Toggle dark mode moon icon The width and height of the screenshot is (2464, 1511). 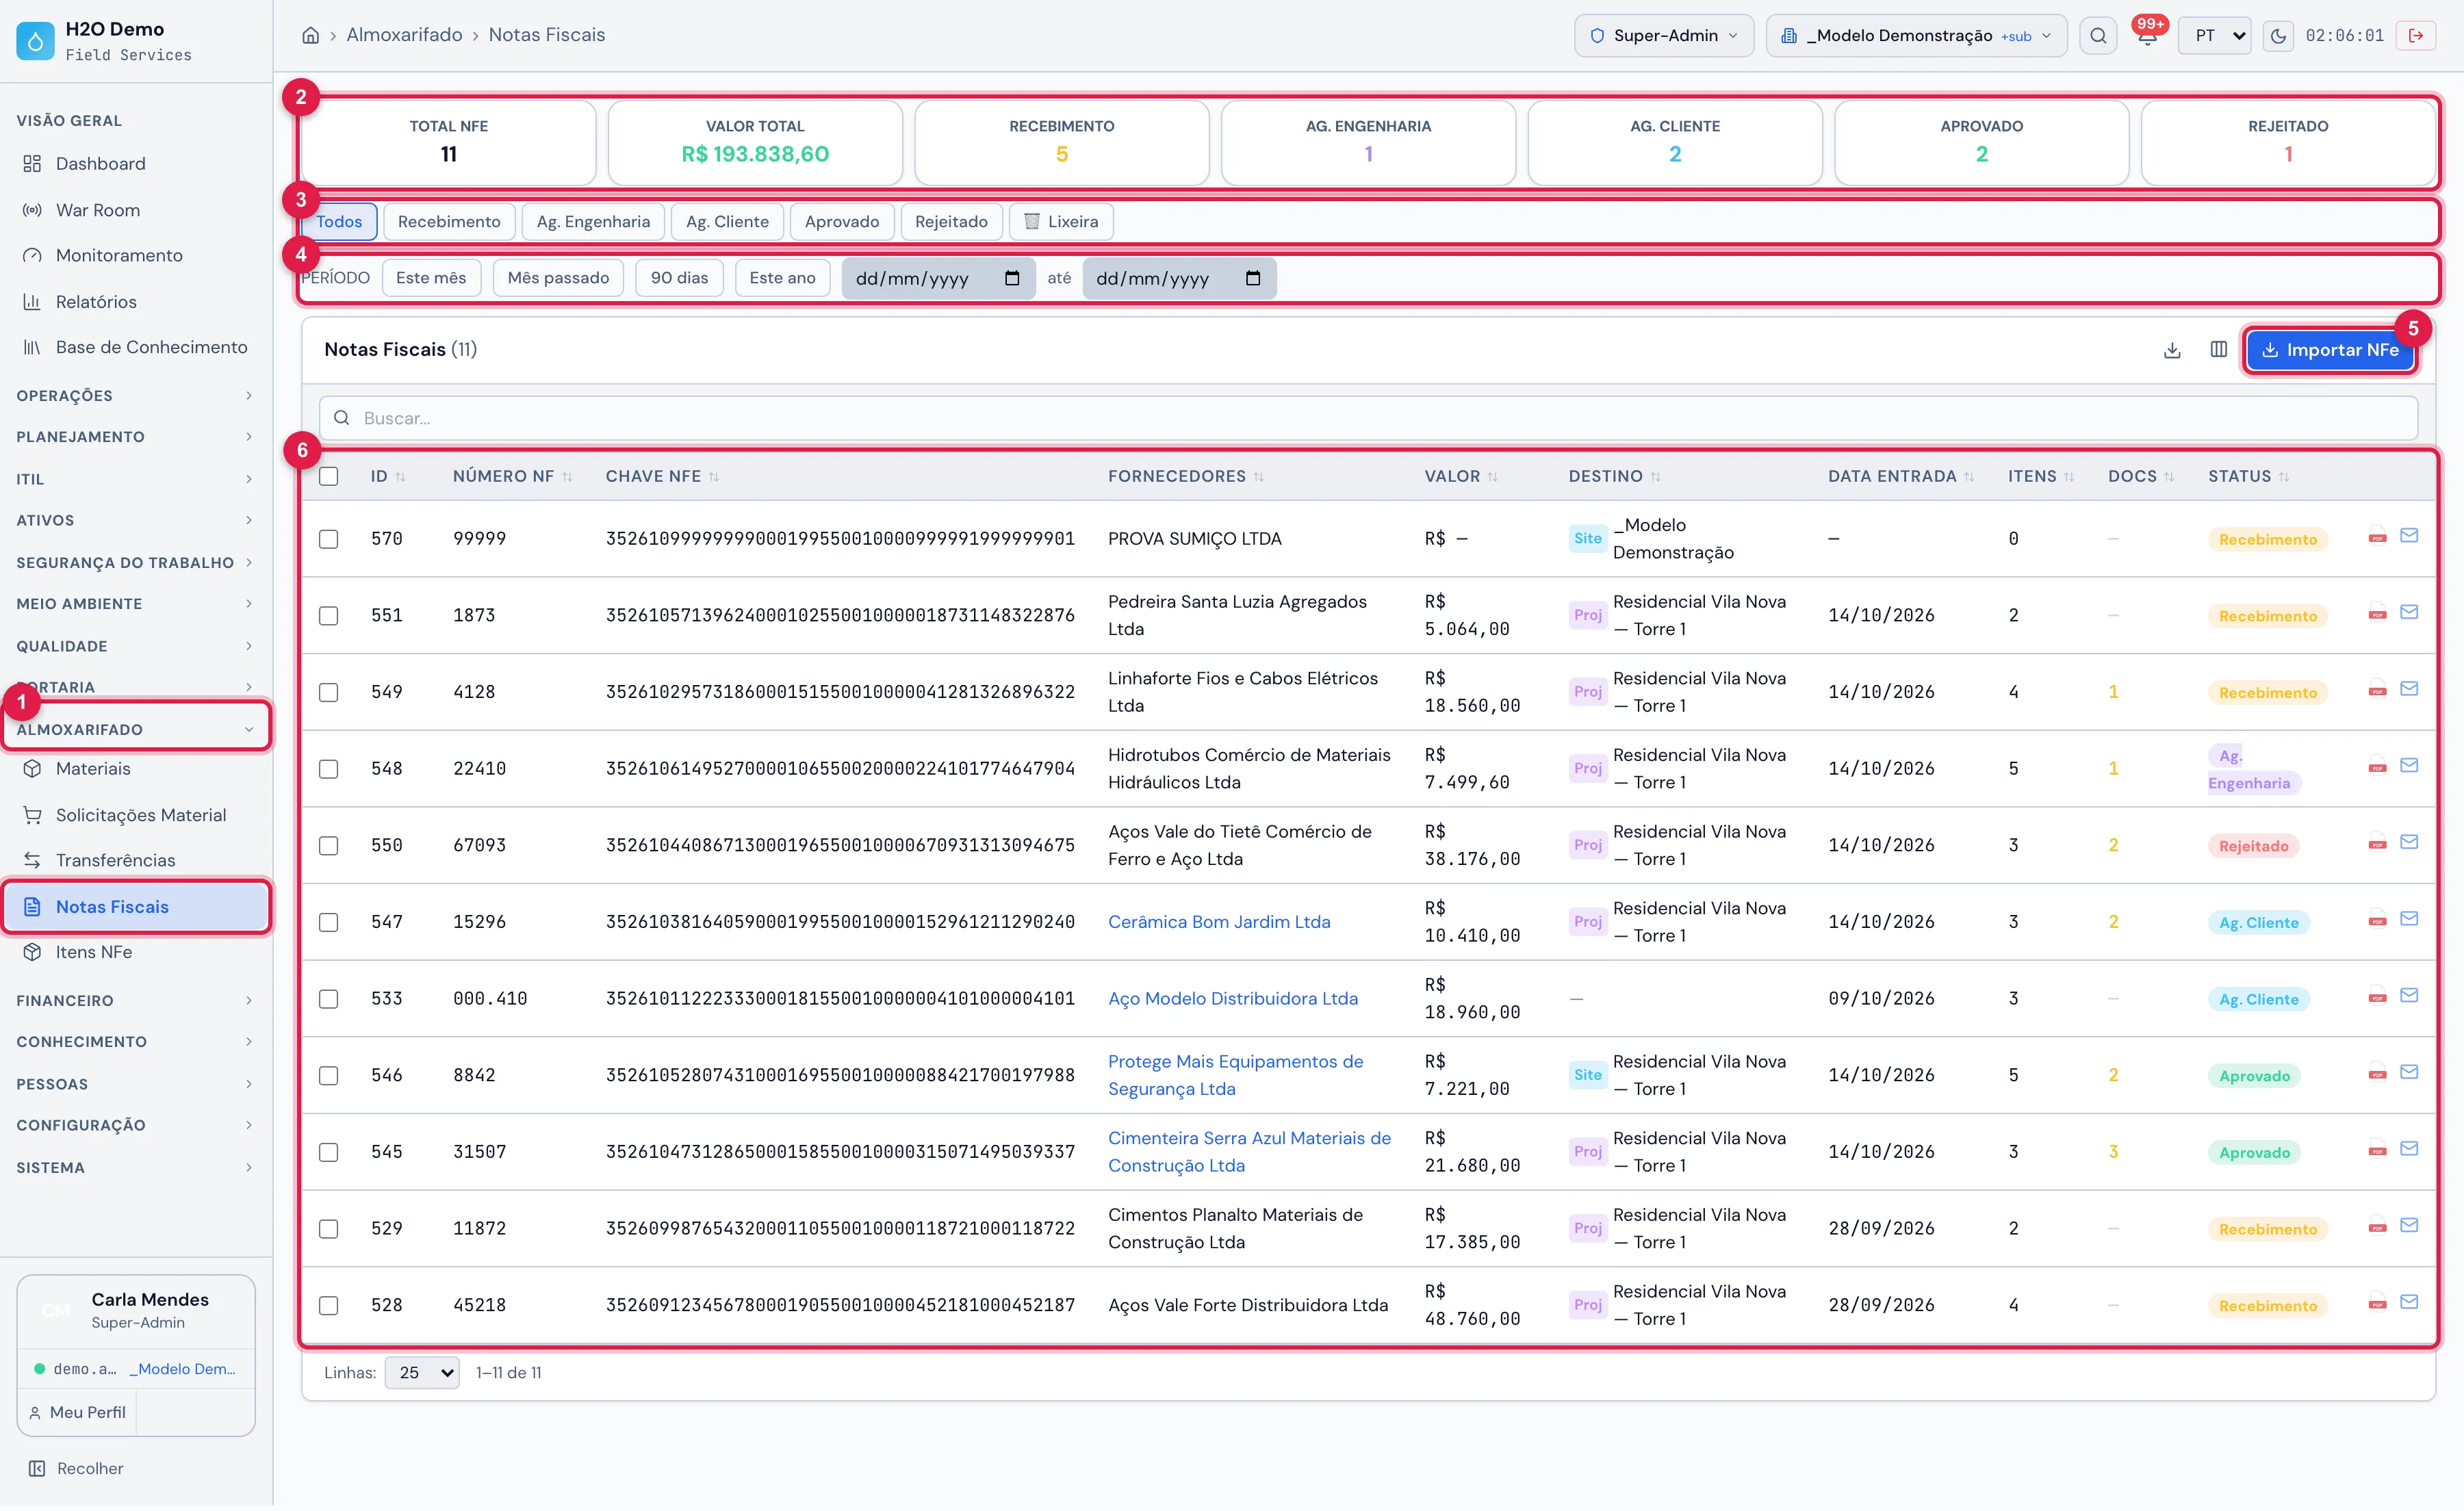2278,35
